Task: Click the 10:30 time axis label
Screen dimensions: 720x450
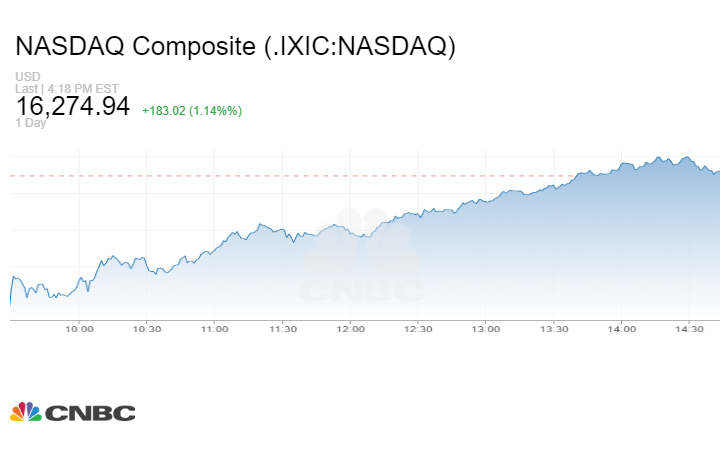Action: click(147, 329)
